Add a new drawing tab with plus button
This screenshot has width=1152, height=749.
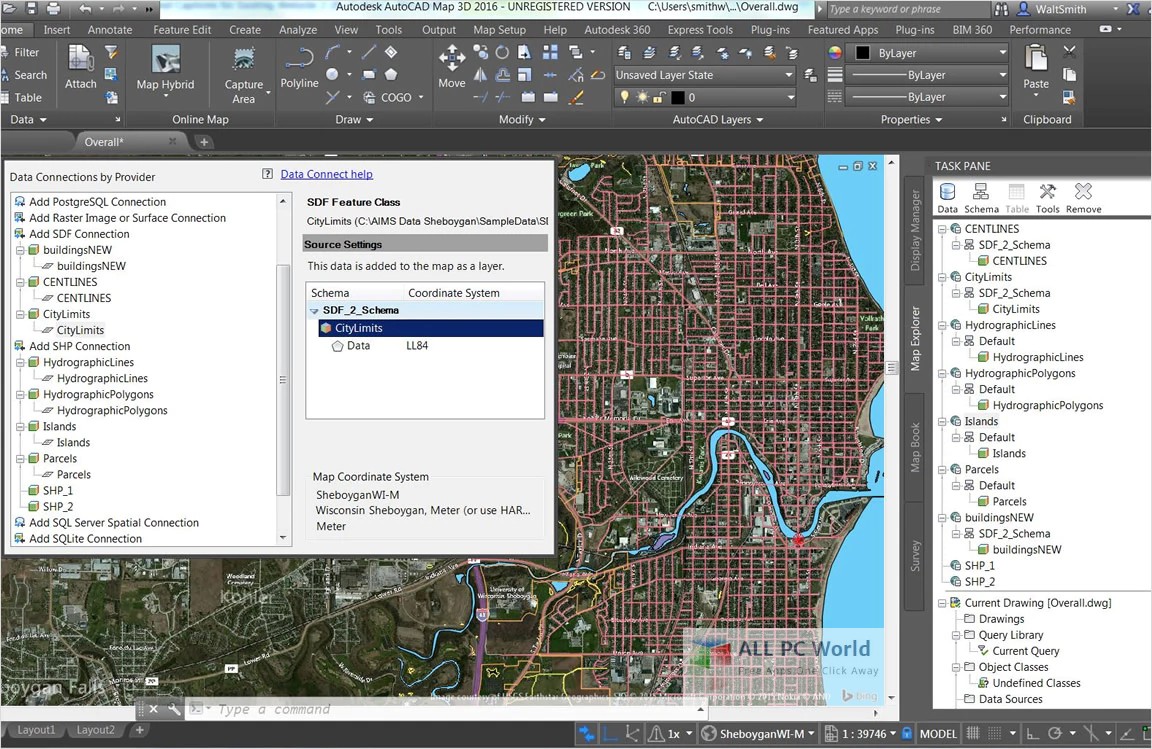[x=204, y=142]
